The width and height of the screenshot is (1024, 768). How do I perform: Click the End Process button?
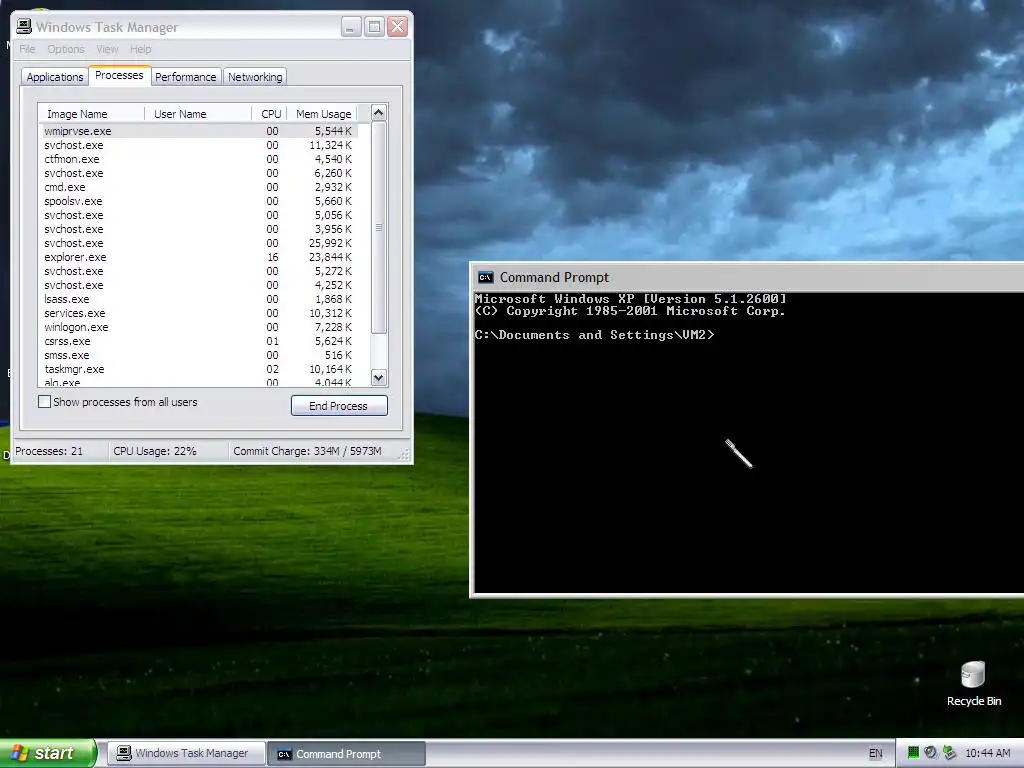[339, 406]
